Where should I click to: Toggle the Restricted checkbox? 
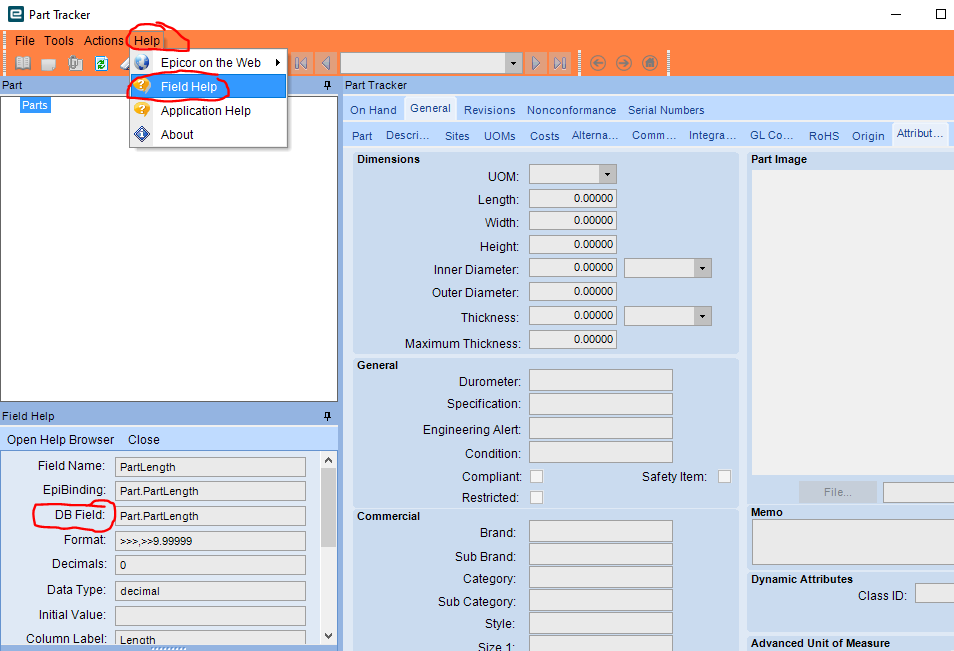(536, 498)
